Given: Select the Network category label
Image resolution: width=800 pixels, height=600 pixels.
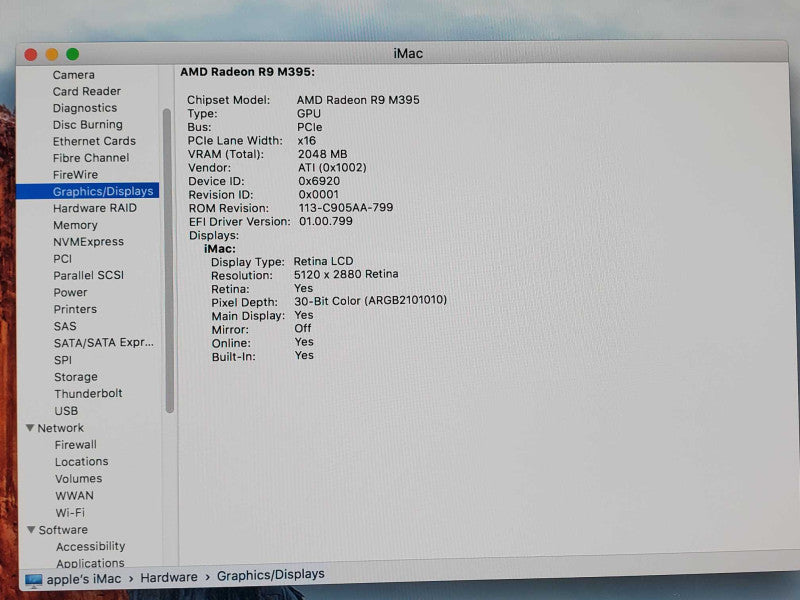Looking at the screenshot, I should [60, 428].
